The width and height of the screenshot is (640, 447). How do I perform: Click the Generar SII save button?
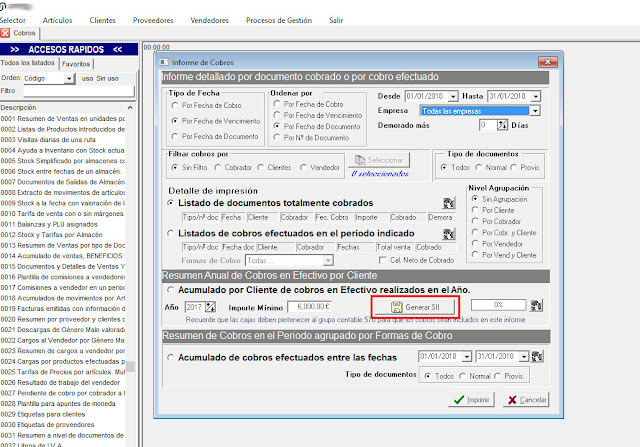coord(413,306)
